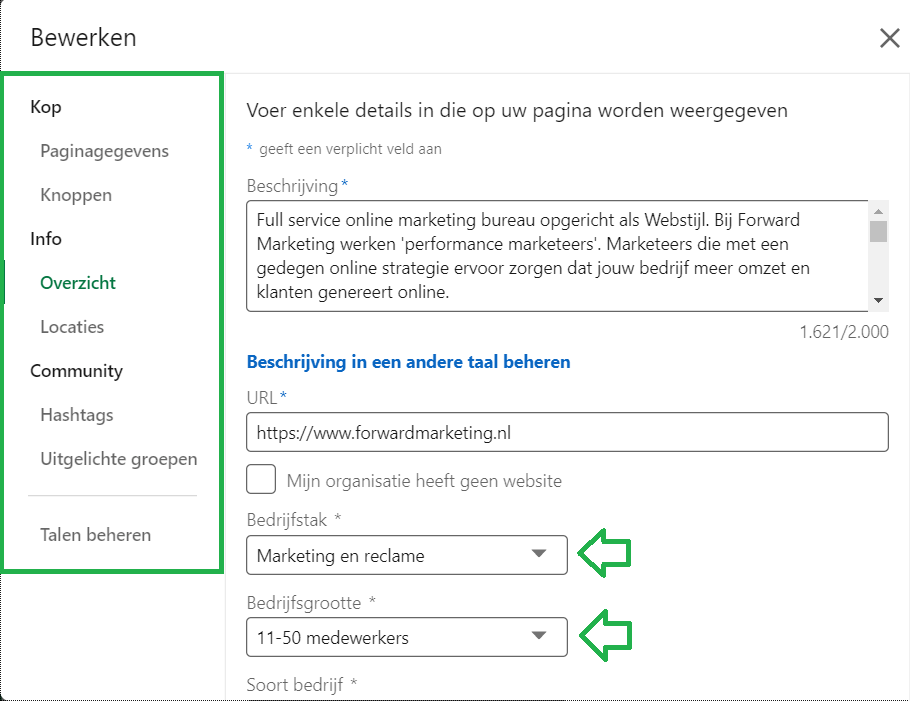Select 'Kop' in the sidebar
The height and width of the screenshot is (701, 910).
point(46,106)
